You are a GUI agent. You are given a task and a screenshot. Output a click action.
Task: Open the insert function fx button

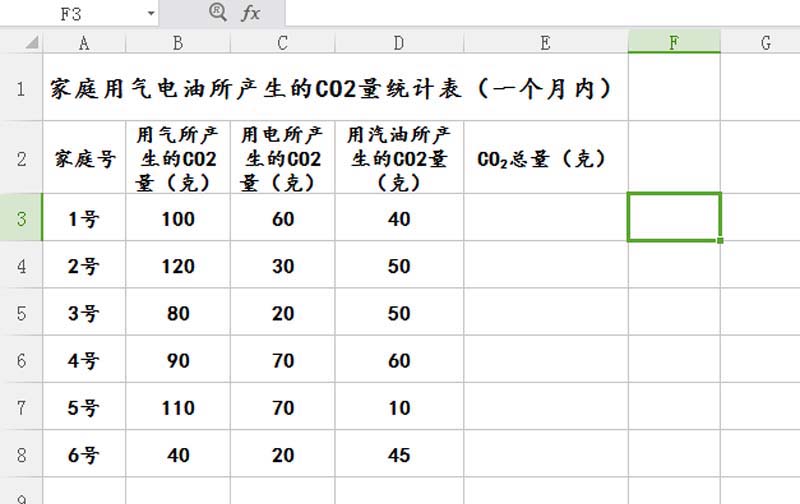coord(251,13)
